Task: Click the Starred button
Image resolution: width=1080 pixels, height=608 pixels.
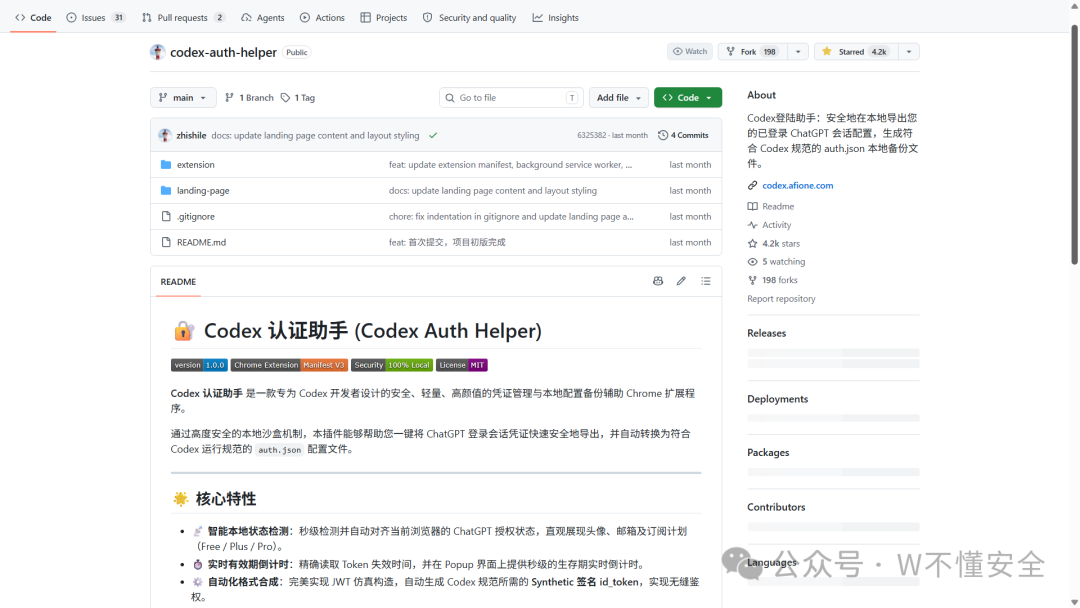Action: coord(856,52)
